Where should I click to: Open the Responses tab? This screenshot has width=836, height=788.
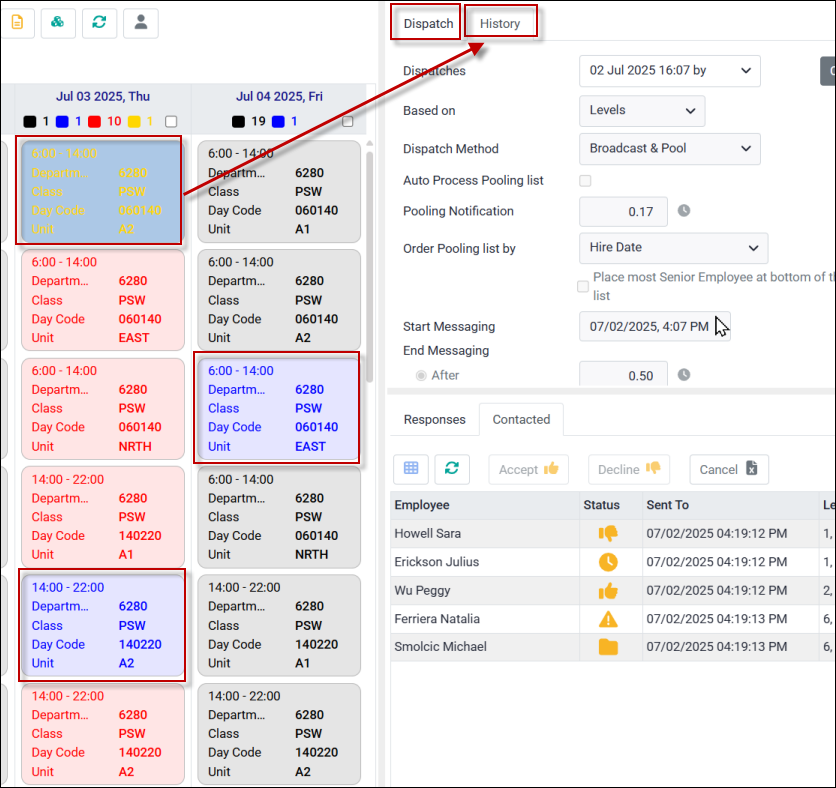pos(435,420)
